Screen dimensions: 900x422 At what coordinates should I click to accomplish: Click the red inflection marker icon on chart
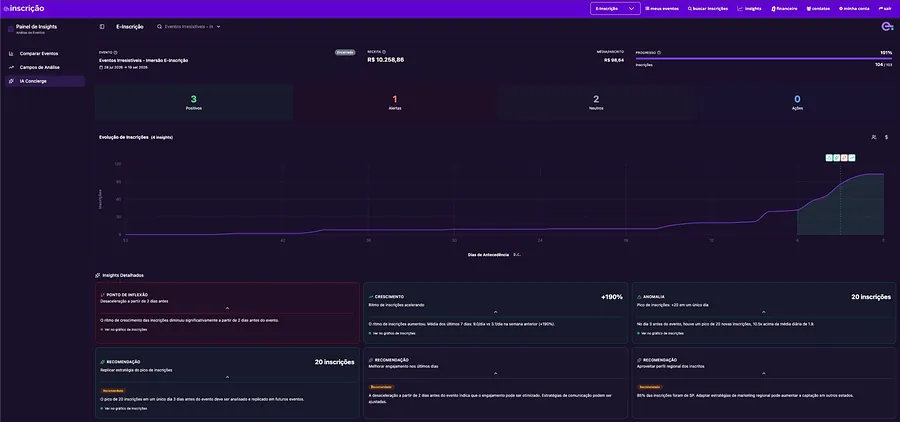click(844, 157)
